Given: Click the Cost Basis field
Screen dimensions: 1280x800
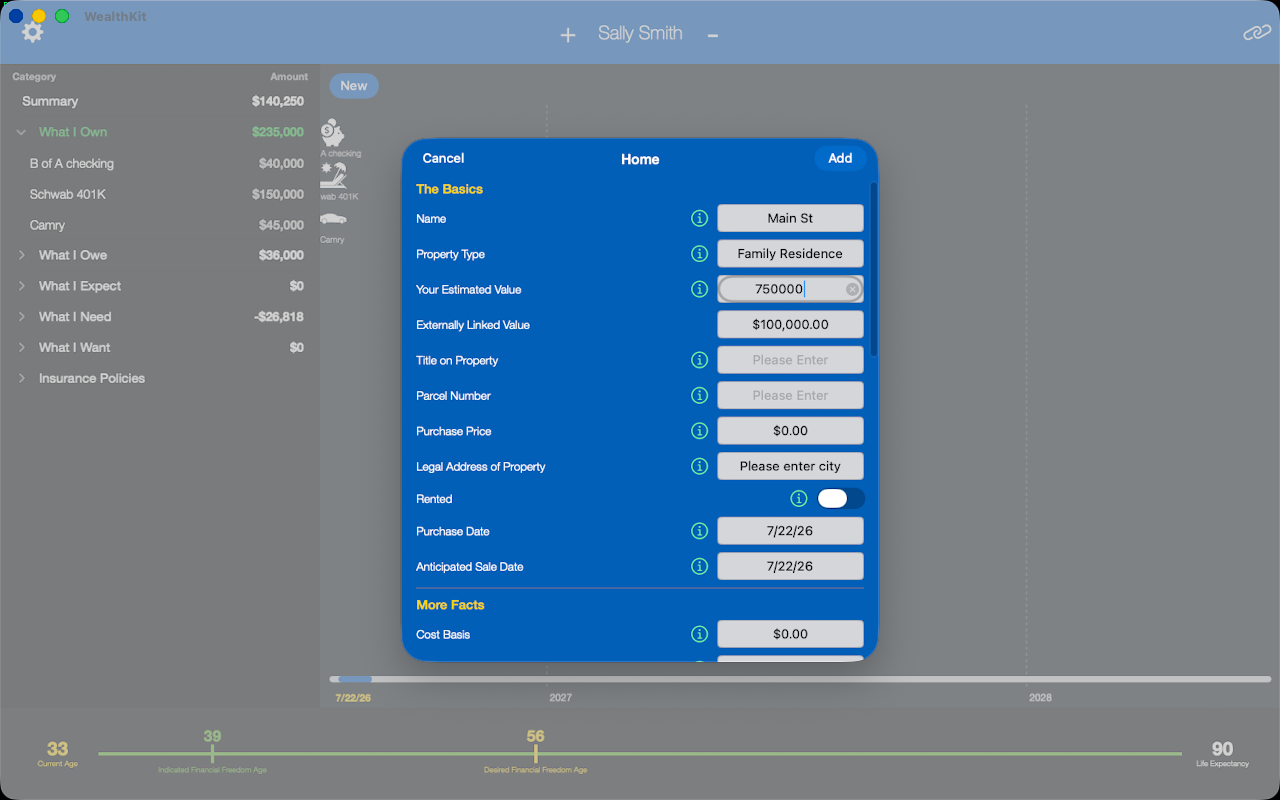Looking at the screenshot, I should click(790, 634).
